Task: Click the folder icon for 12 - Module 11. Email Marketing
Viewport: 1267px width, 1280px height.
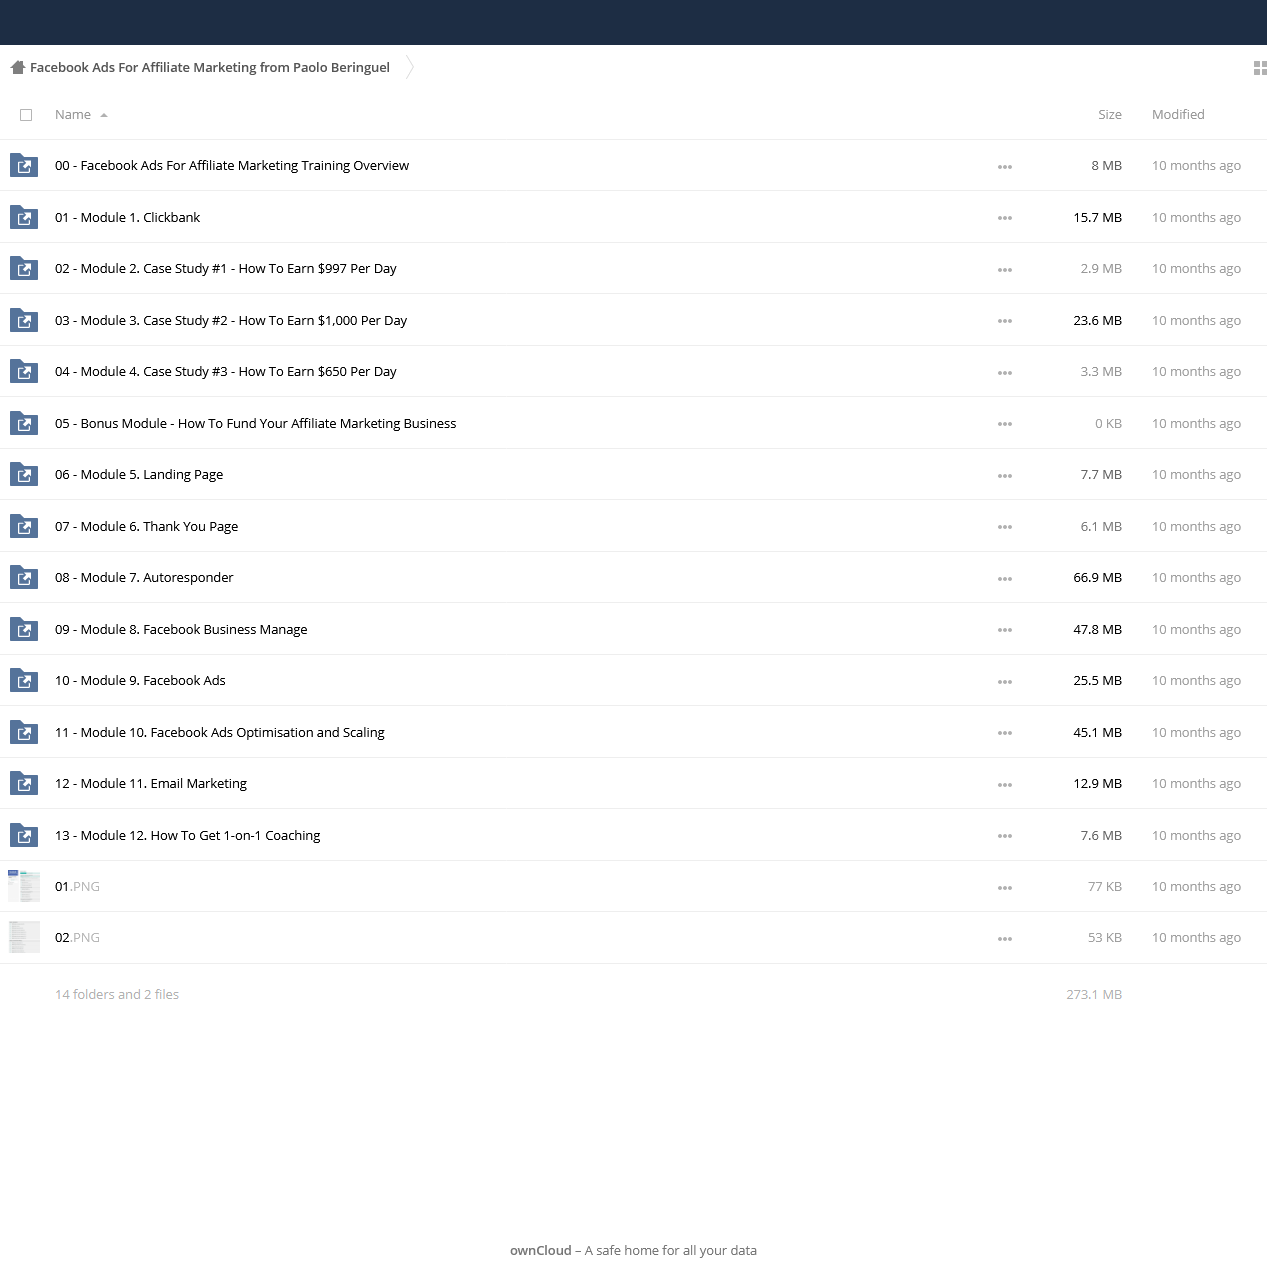Action: pyautogui.click(x=24, y=784)
